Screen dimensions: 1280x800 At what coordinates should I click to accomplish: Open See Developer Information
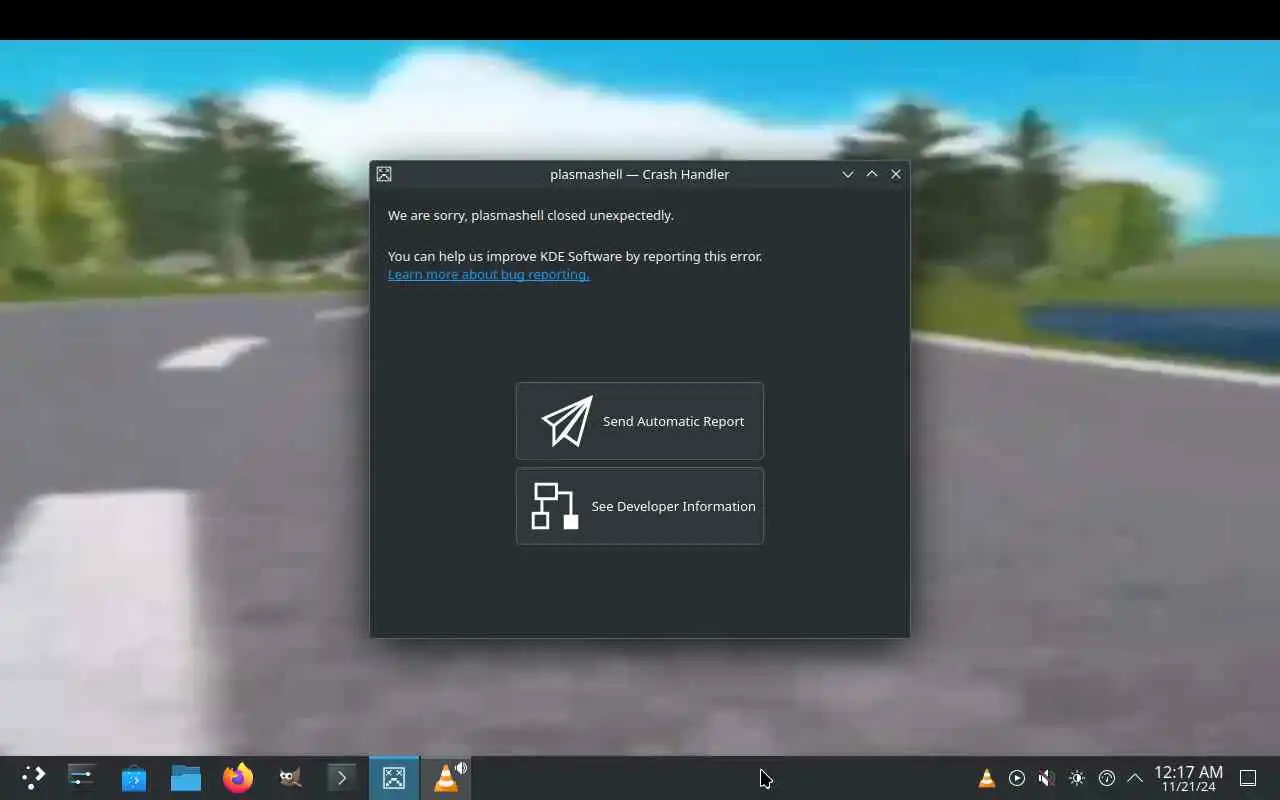point(640,506)
